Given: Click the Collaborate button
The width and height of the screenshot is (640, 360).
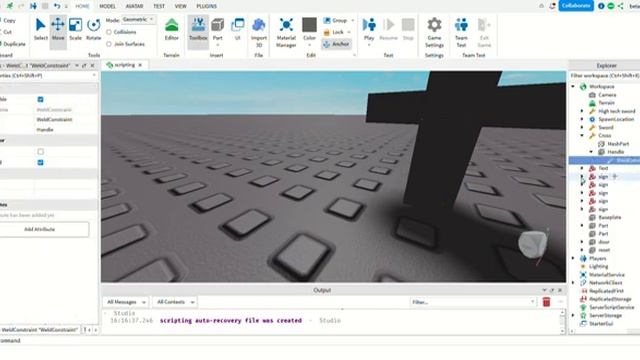Looking at the screenshot, I should (x=576, y=6).
